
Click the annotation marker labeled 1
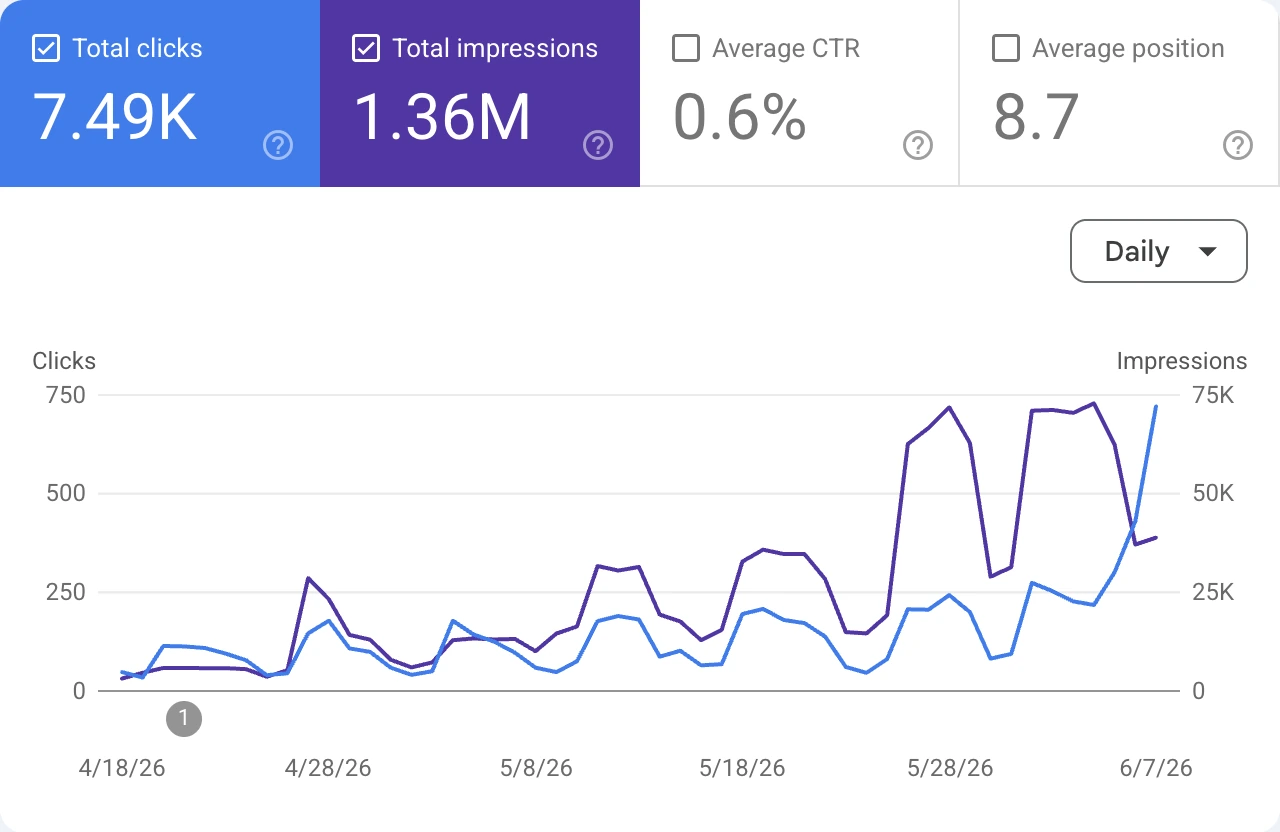pyautogui.click(x=184, y=718)
